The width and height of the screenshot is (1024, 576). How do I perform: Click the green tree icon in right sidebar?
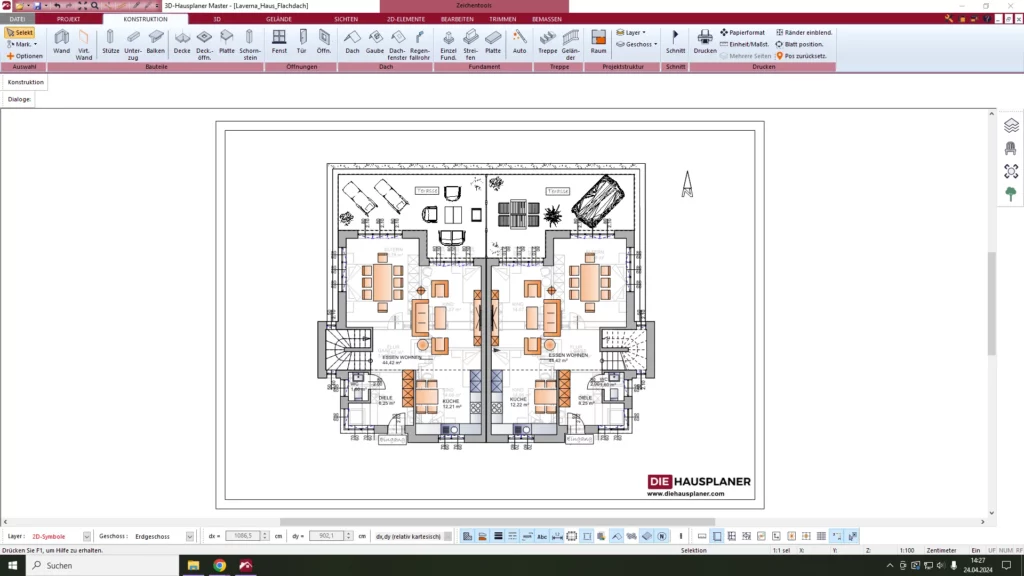(x=1011, y=194)
